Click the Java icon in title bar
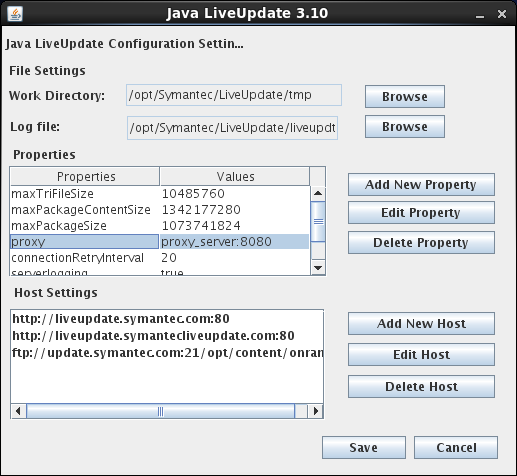The image size is (517, 476). click(x=15, y=14)
